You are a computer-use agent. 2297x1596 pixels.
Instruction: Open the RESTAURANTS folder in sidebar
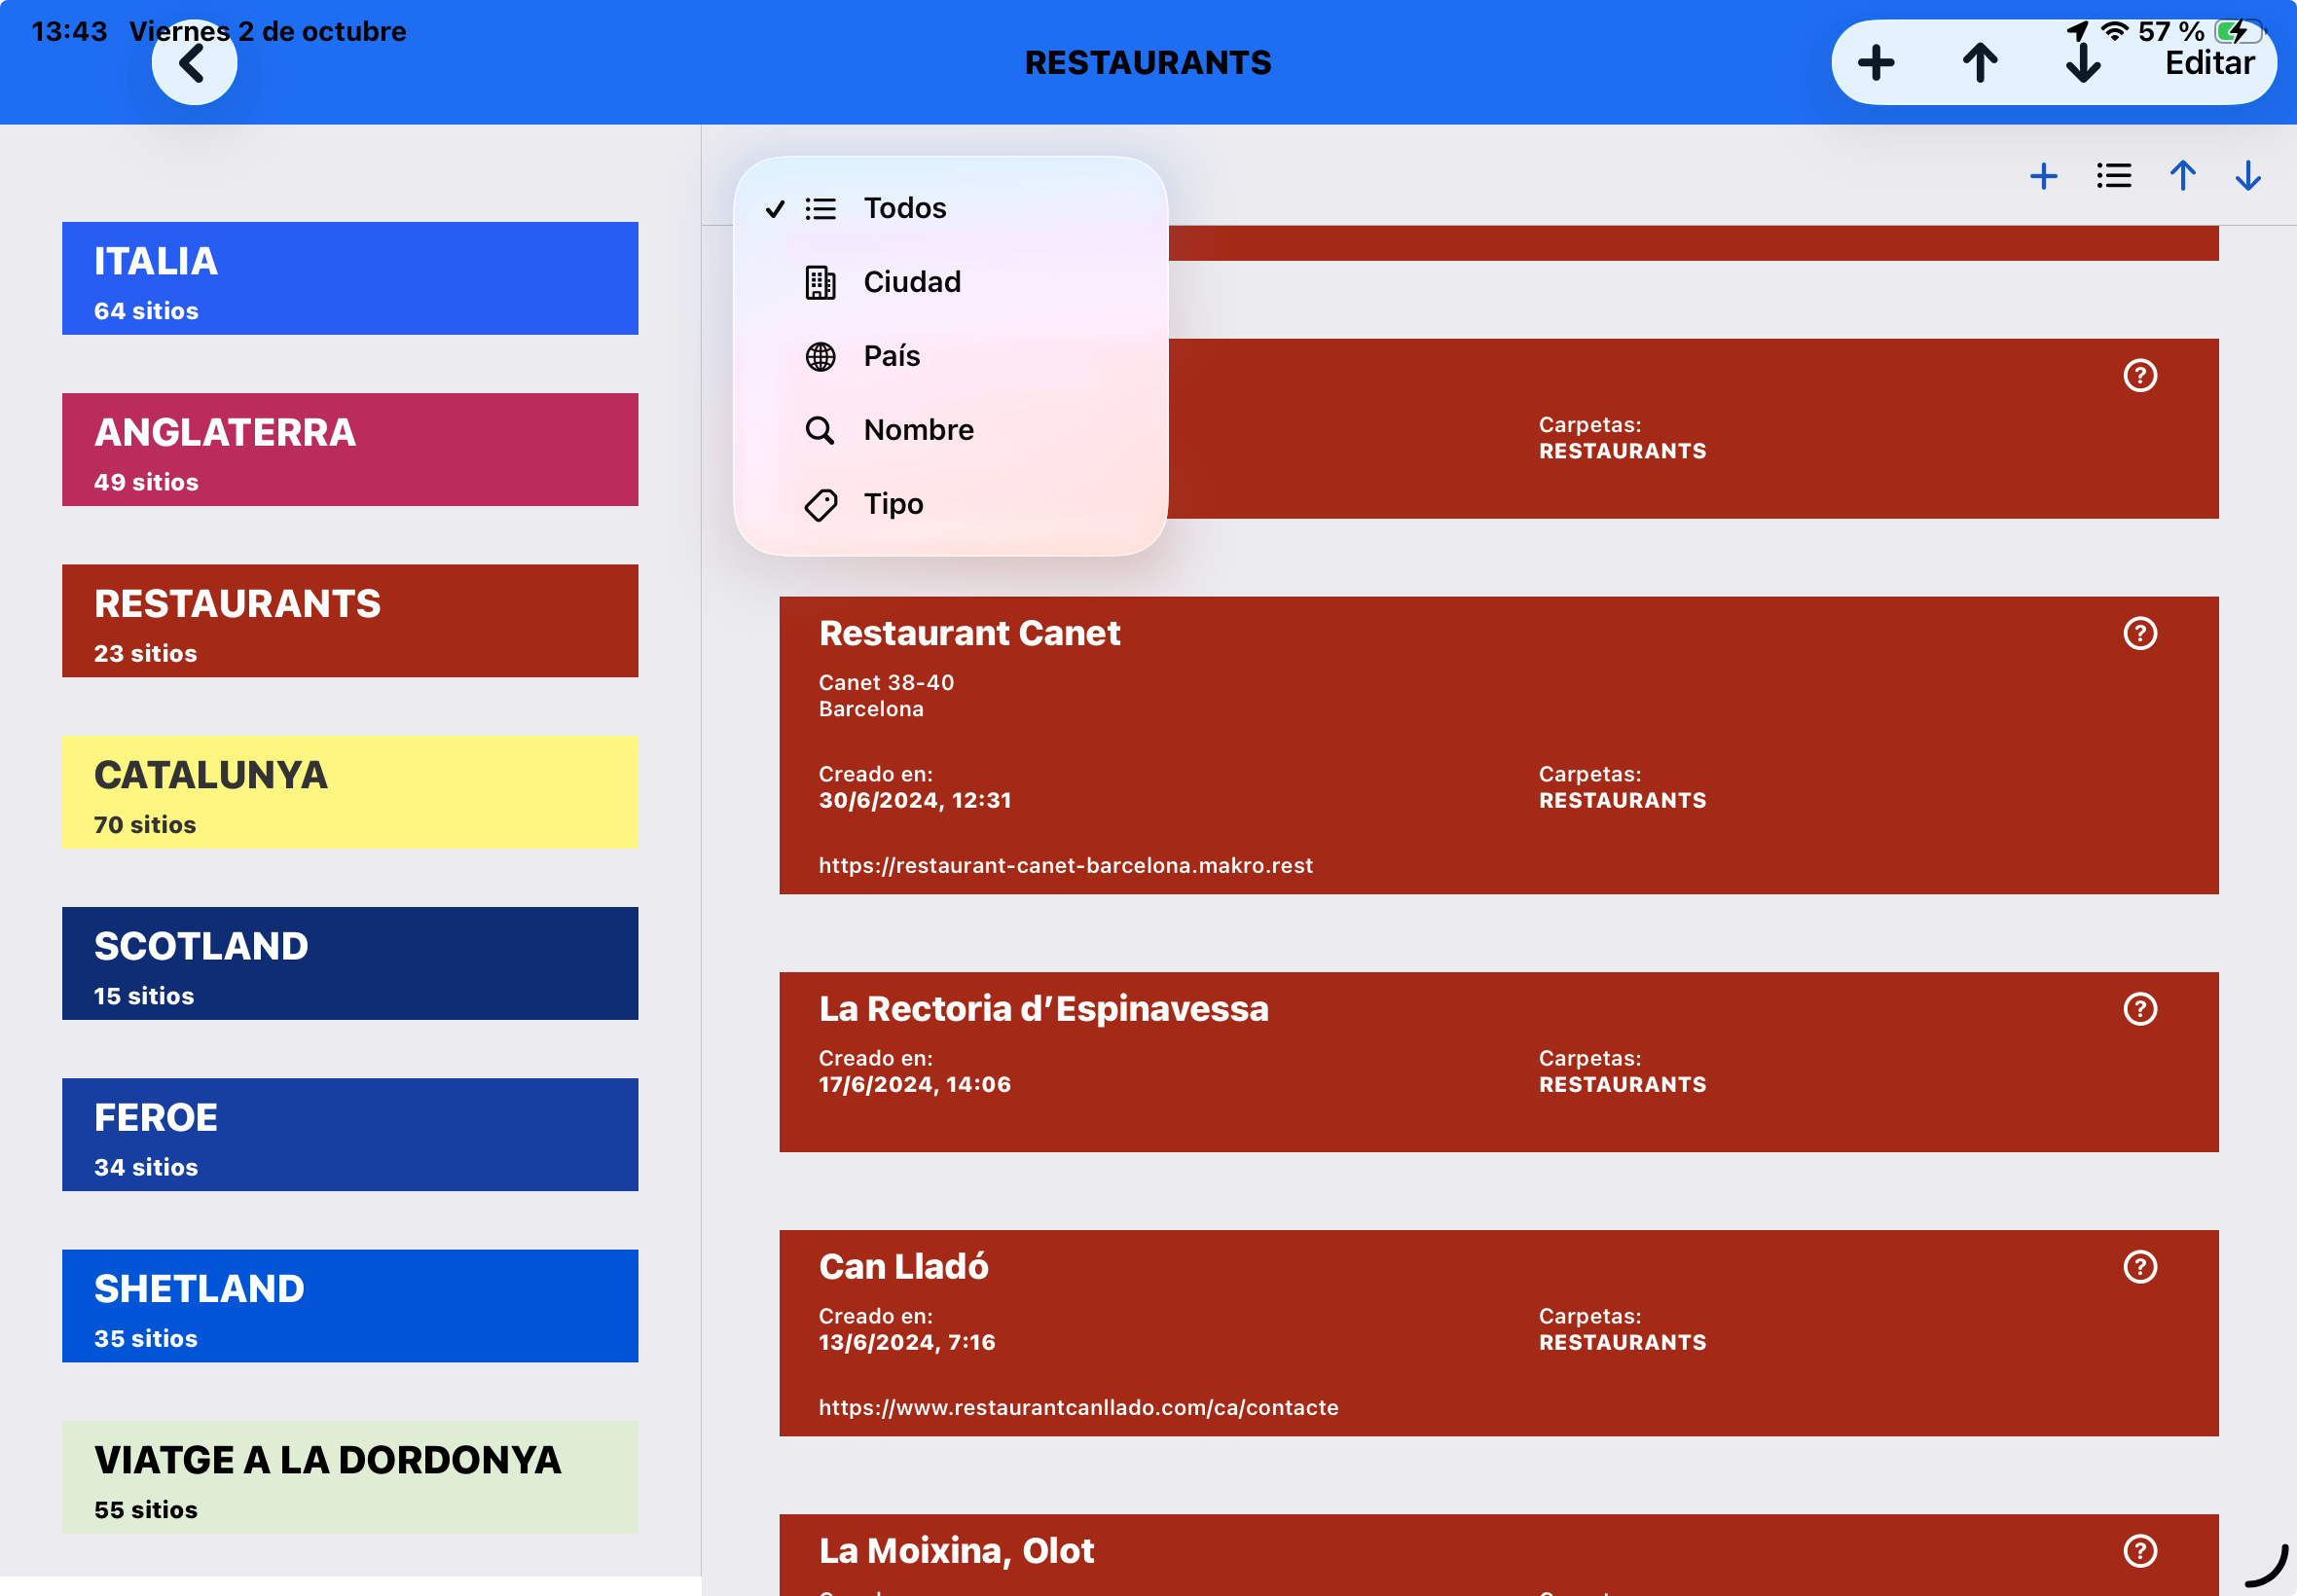350,620
